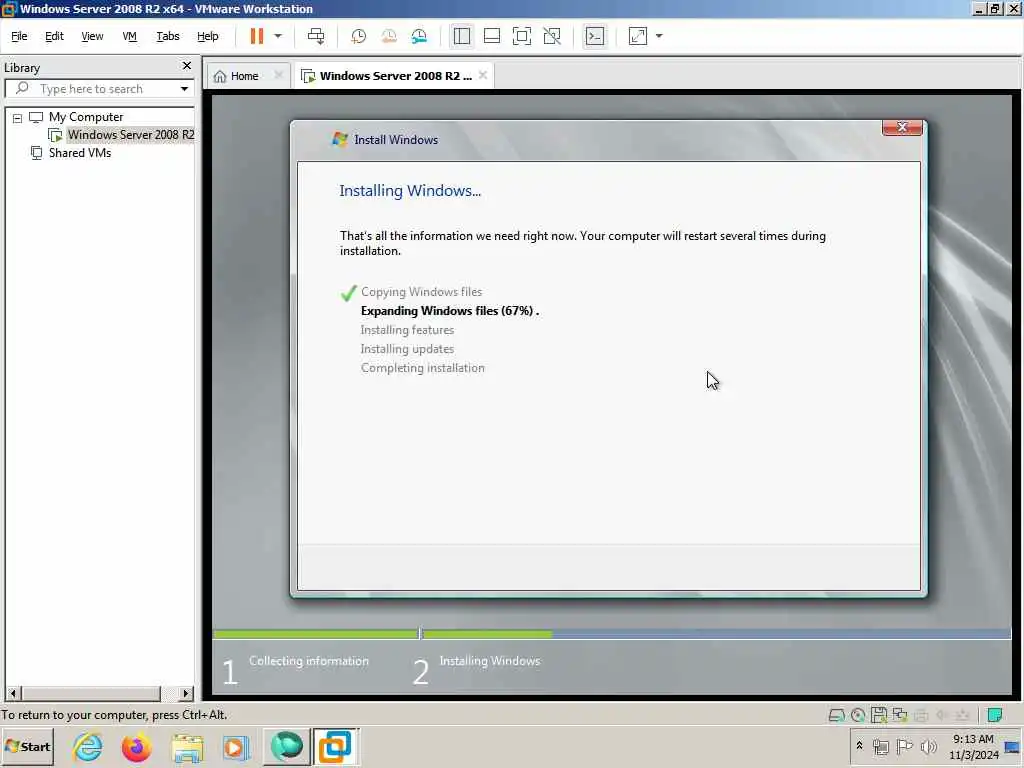Click the green check mark icon
Screen dimensions: 1024x768
click(349, 293)
